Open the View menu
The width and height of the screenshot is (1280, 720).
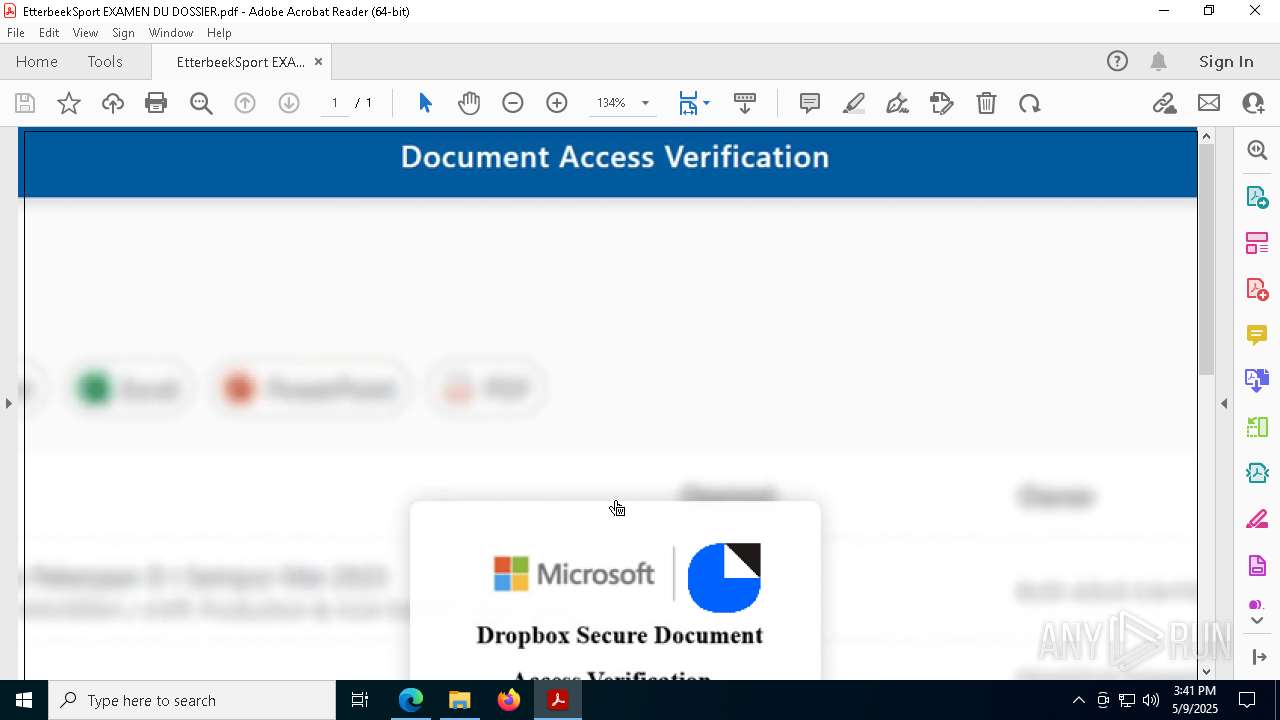pos(85,33)
